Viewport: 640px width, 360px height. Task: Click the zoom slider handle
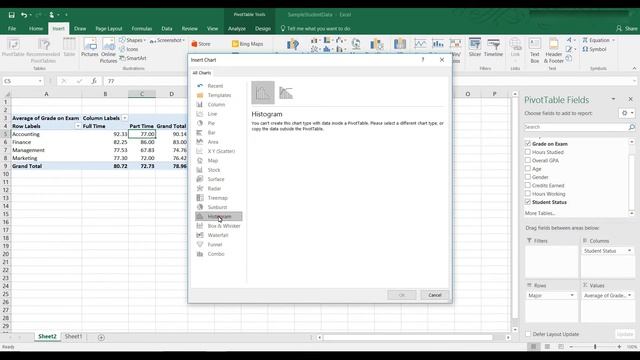[595, 347]
